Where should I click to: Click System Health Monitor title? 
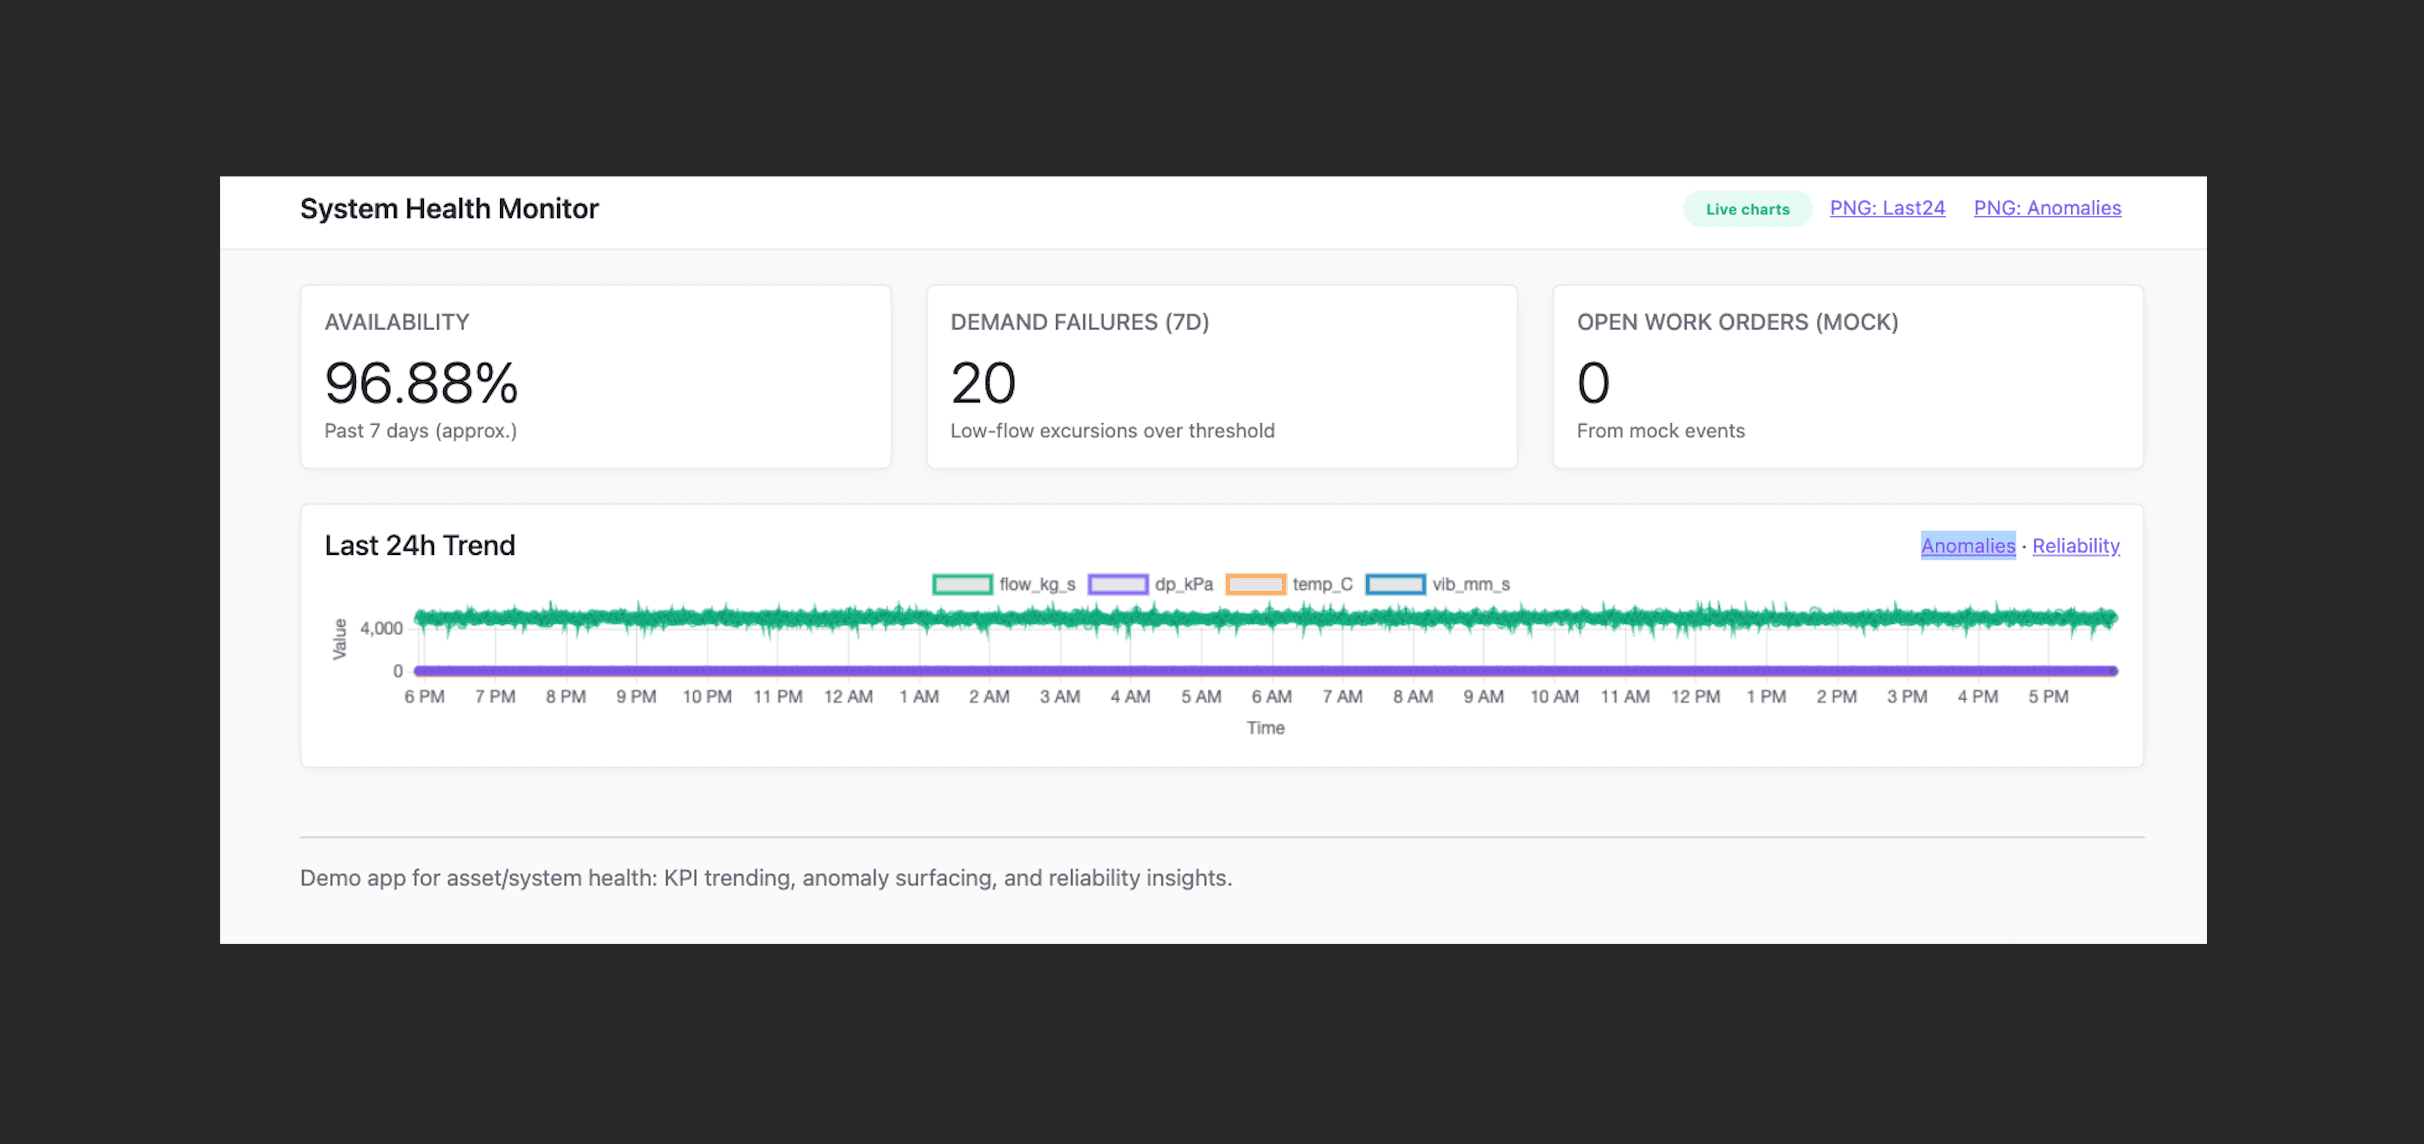(x=449, y=209)
